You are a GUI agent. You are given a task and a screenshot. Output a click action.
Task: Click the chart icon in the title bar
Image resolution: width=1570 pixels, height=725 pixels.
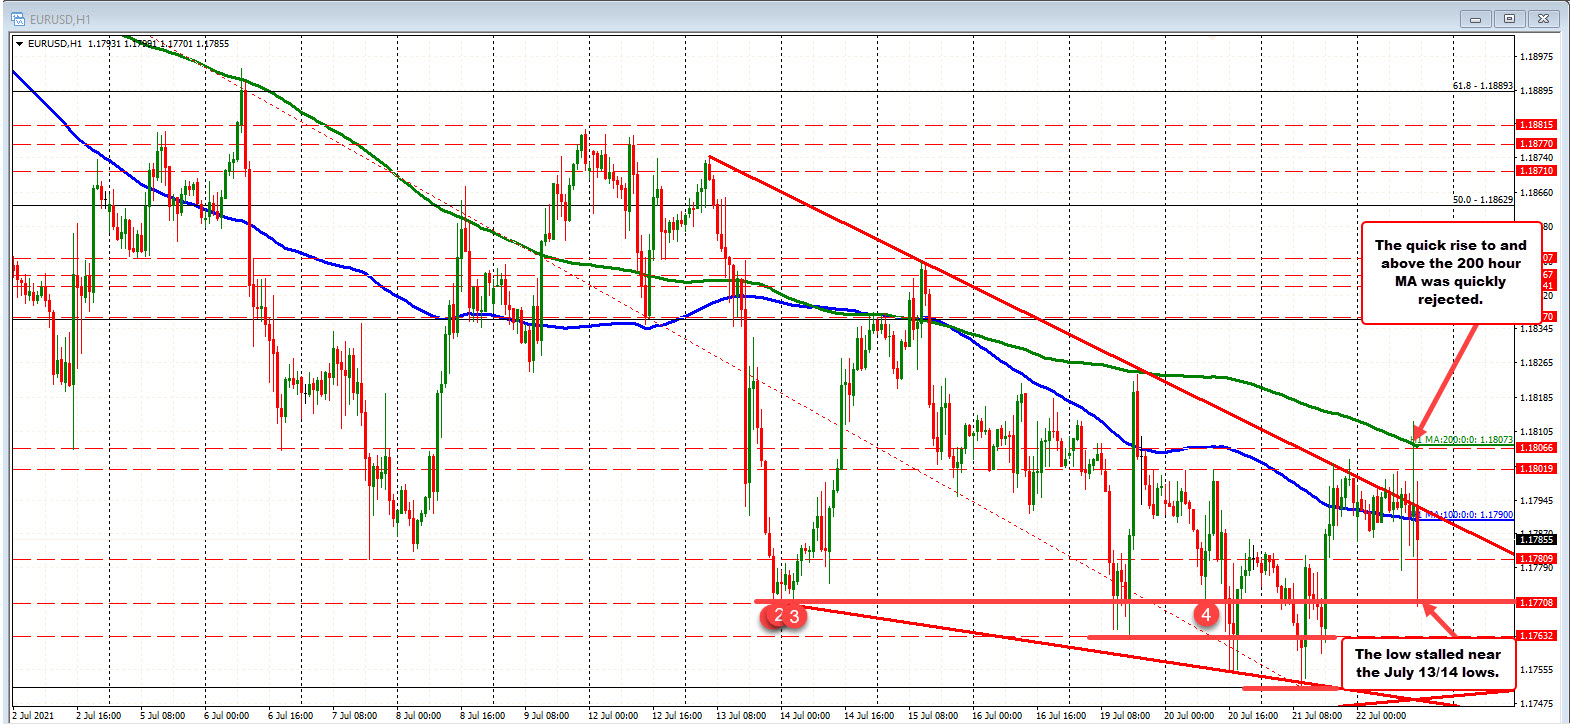(x=18, y=19)
